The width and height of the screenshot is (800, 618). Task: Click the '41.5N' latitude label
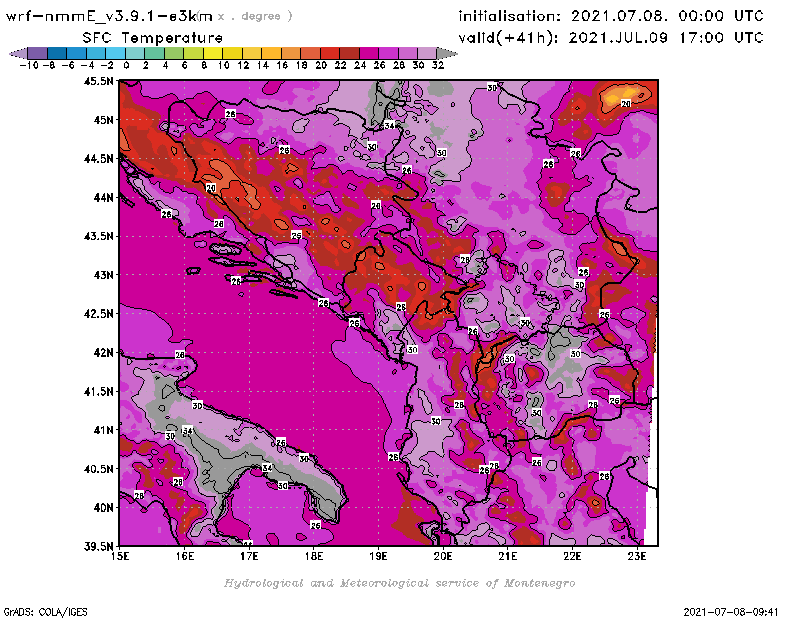(x=98, y=391)
